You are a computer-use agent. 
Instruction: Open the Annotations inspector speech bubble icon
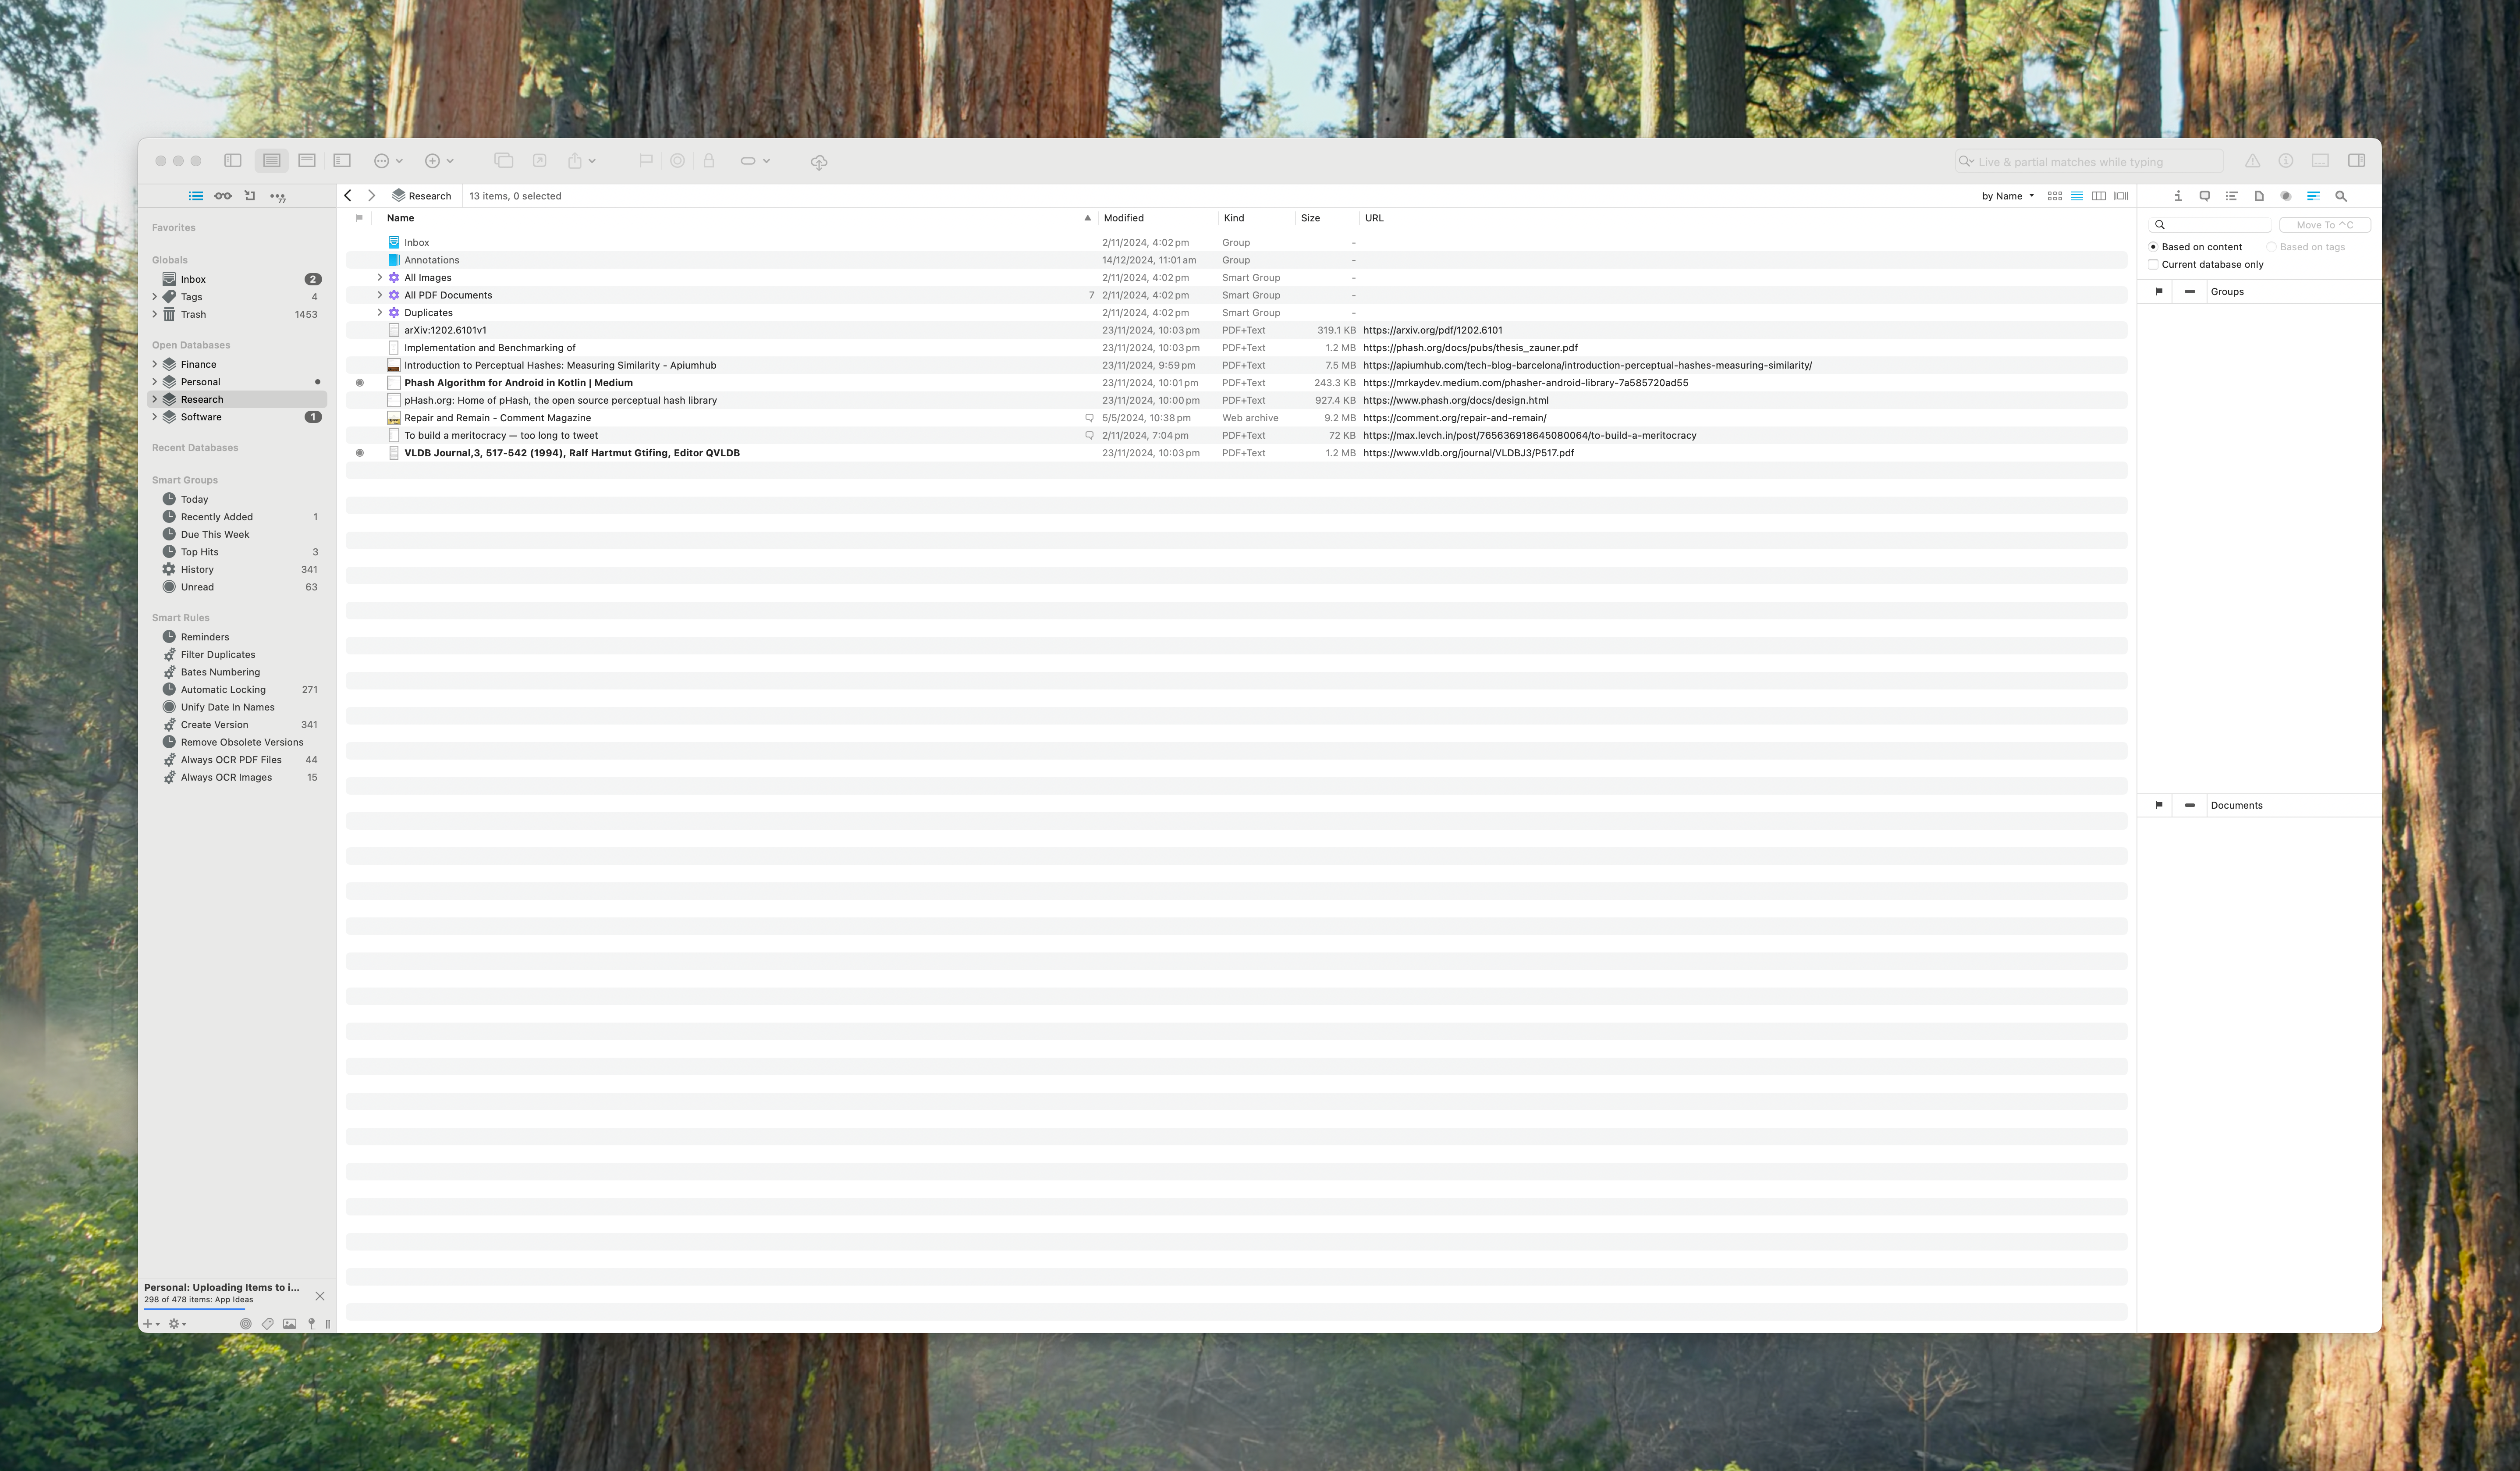pyautogui.click(x=2205, y=196)
